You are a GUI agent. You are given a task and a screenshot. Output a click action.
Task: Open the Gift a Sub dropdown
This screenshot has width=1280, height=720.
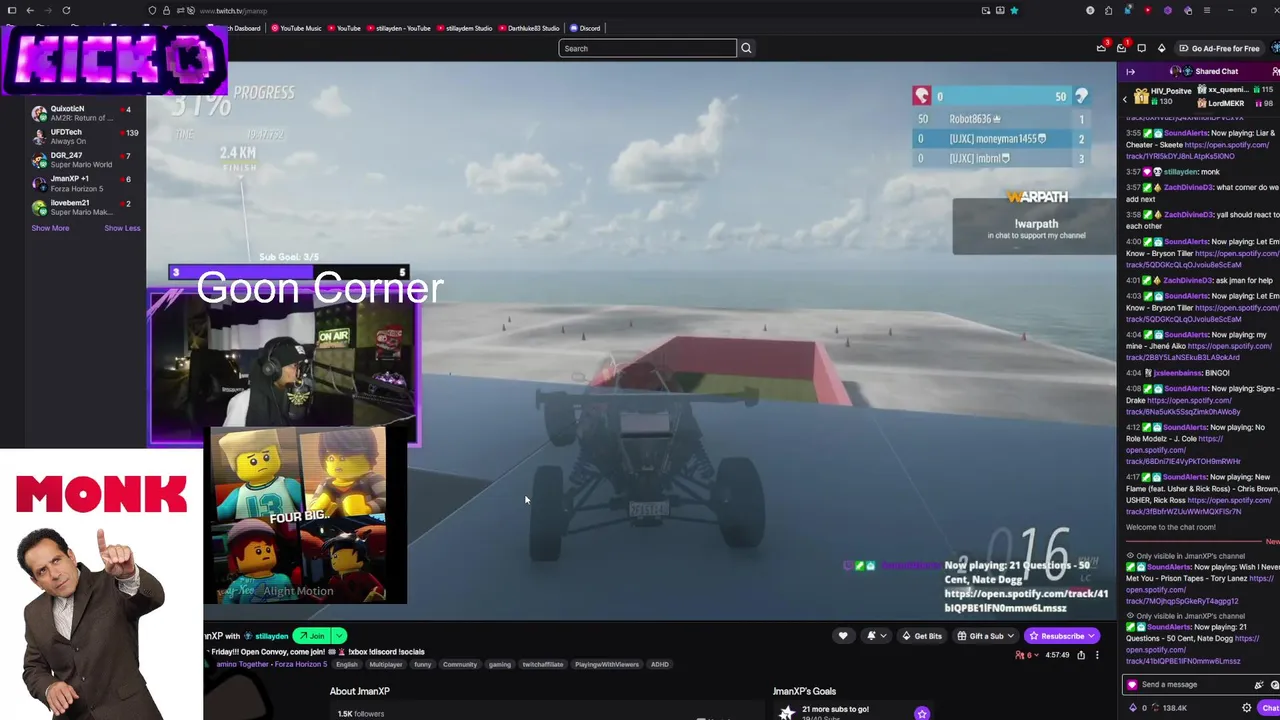tap(986, 636)
